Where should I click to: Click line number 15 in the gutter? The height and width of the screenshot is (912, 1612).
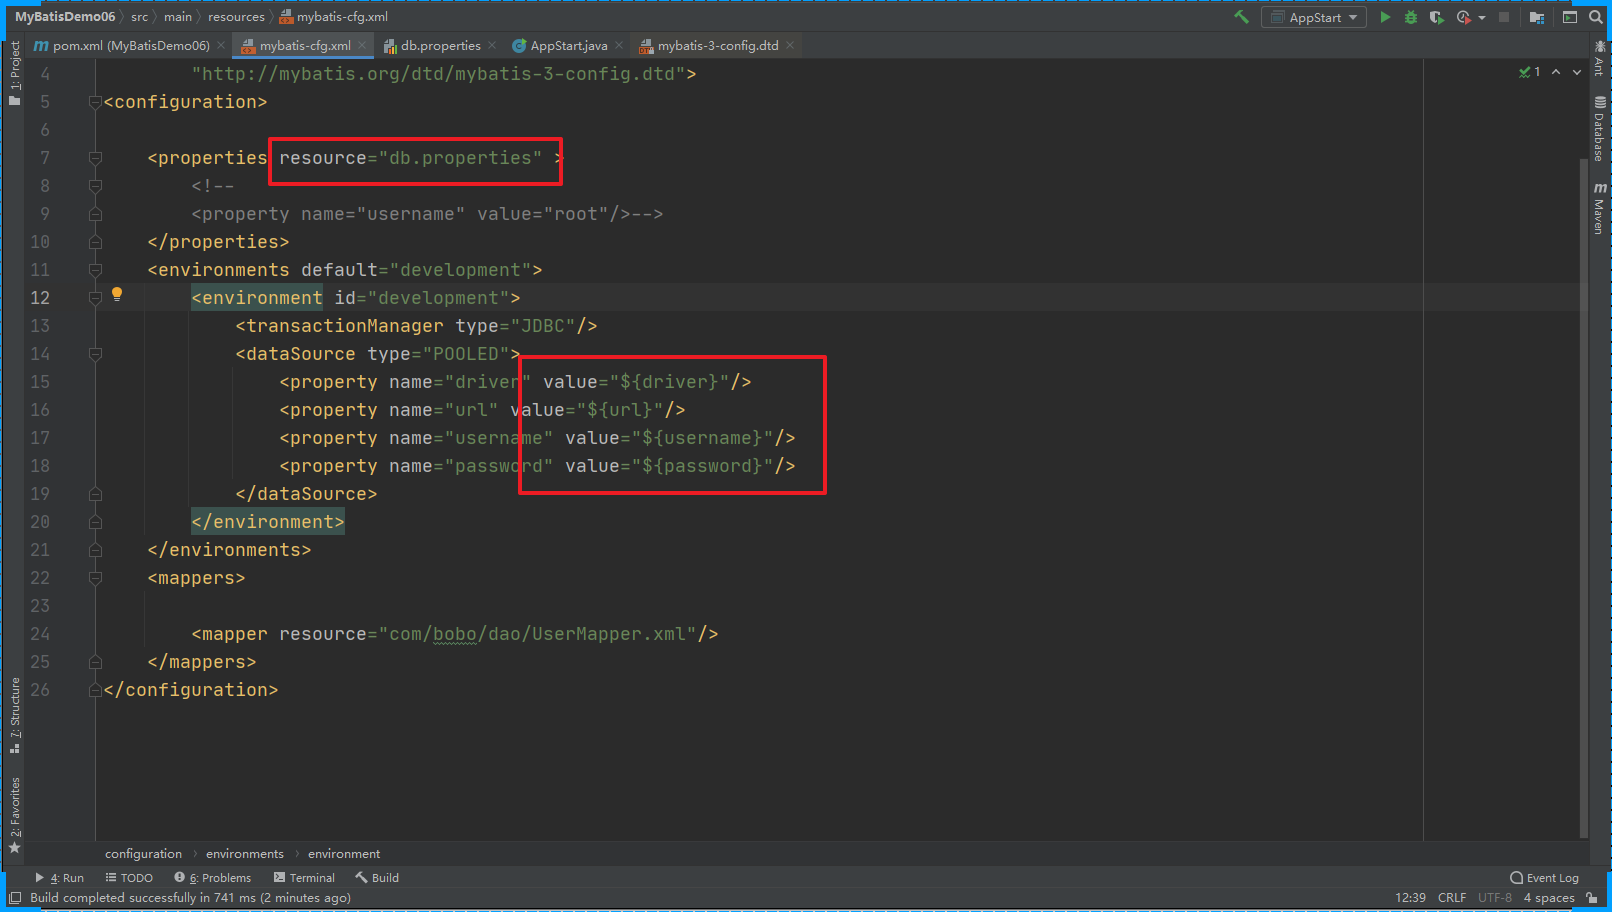(40, 382)
